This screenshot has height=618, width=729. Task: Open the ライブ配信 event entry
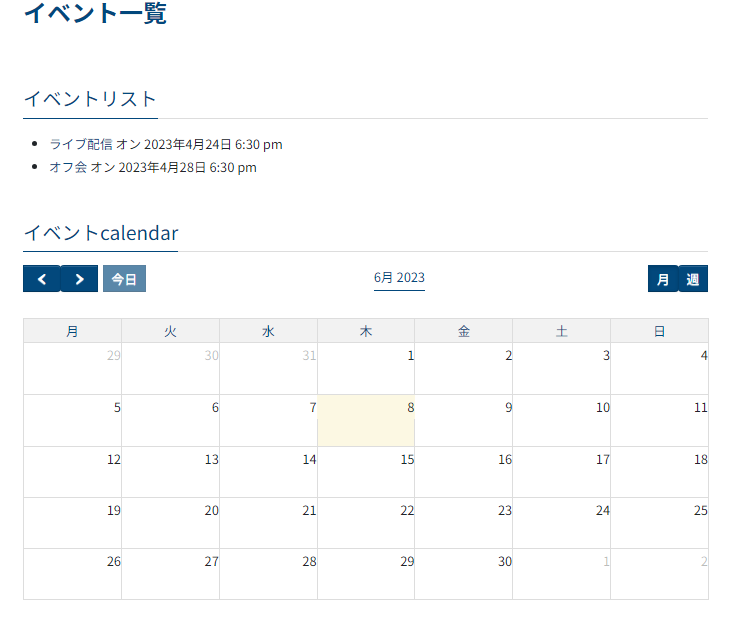[x=81, y=144]
